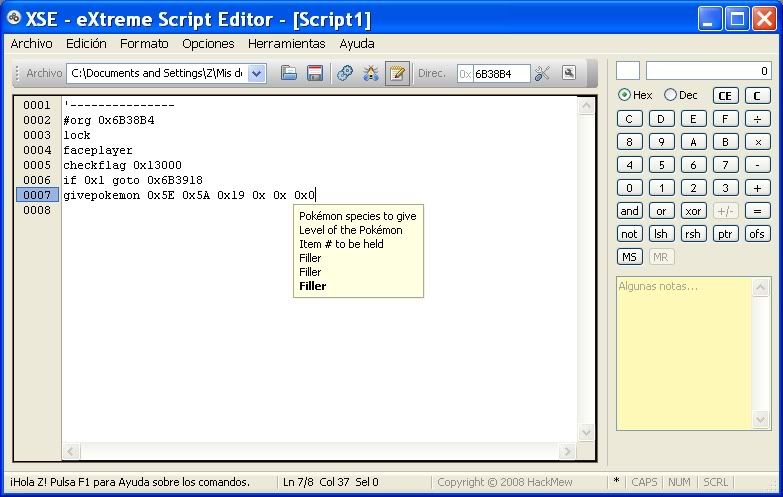Image resolution: width=783 pixels, height=497 pixels.
Task: Click the 'xor' operator key
Action: point(693,211)
